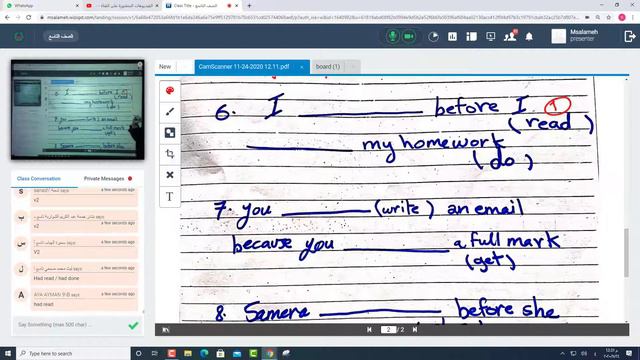Click the browser address bar
This screenshot has height=360, width=640.
coord(310,18)
